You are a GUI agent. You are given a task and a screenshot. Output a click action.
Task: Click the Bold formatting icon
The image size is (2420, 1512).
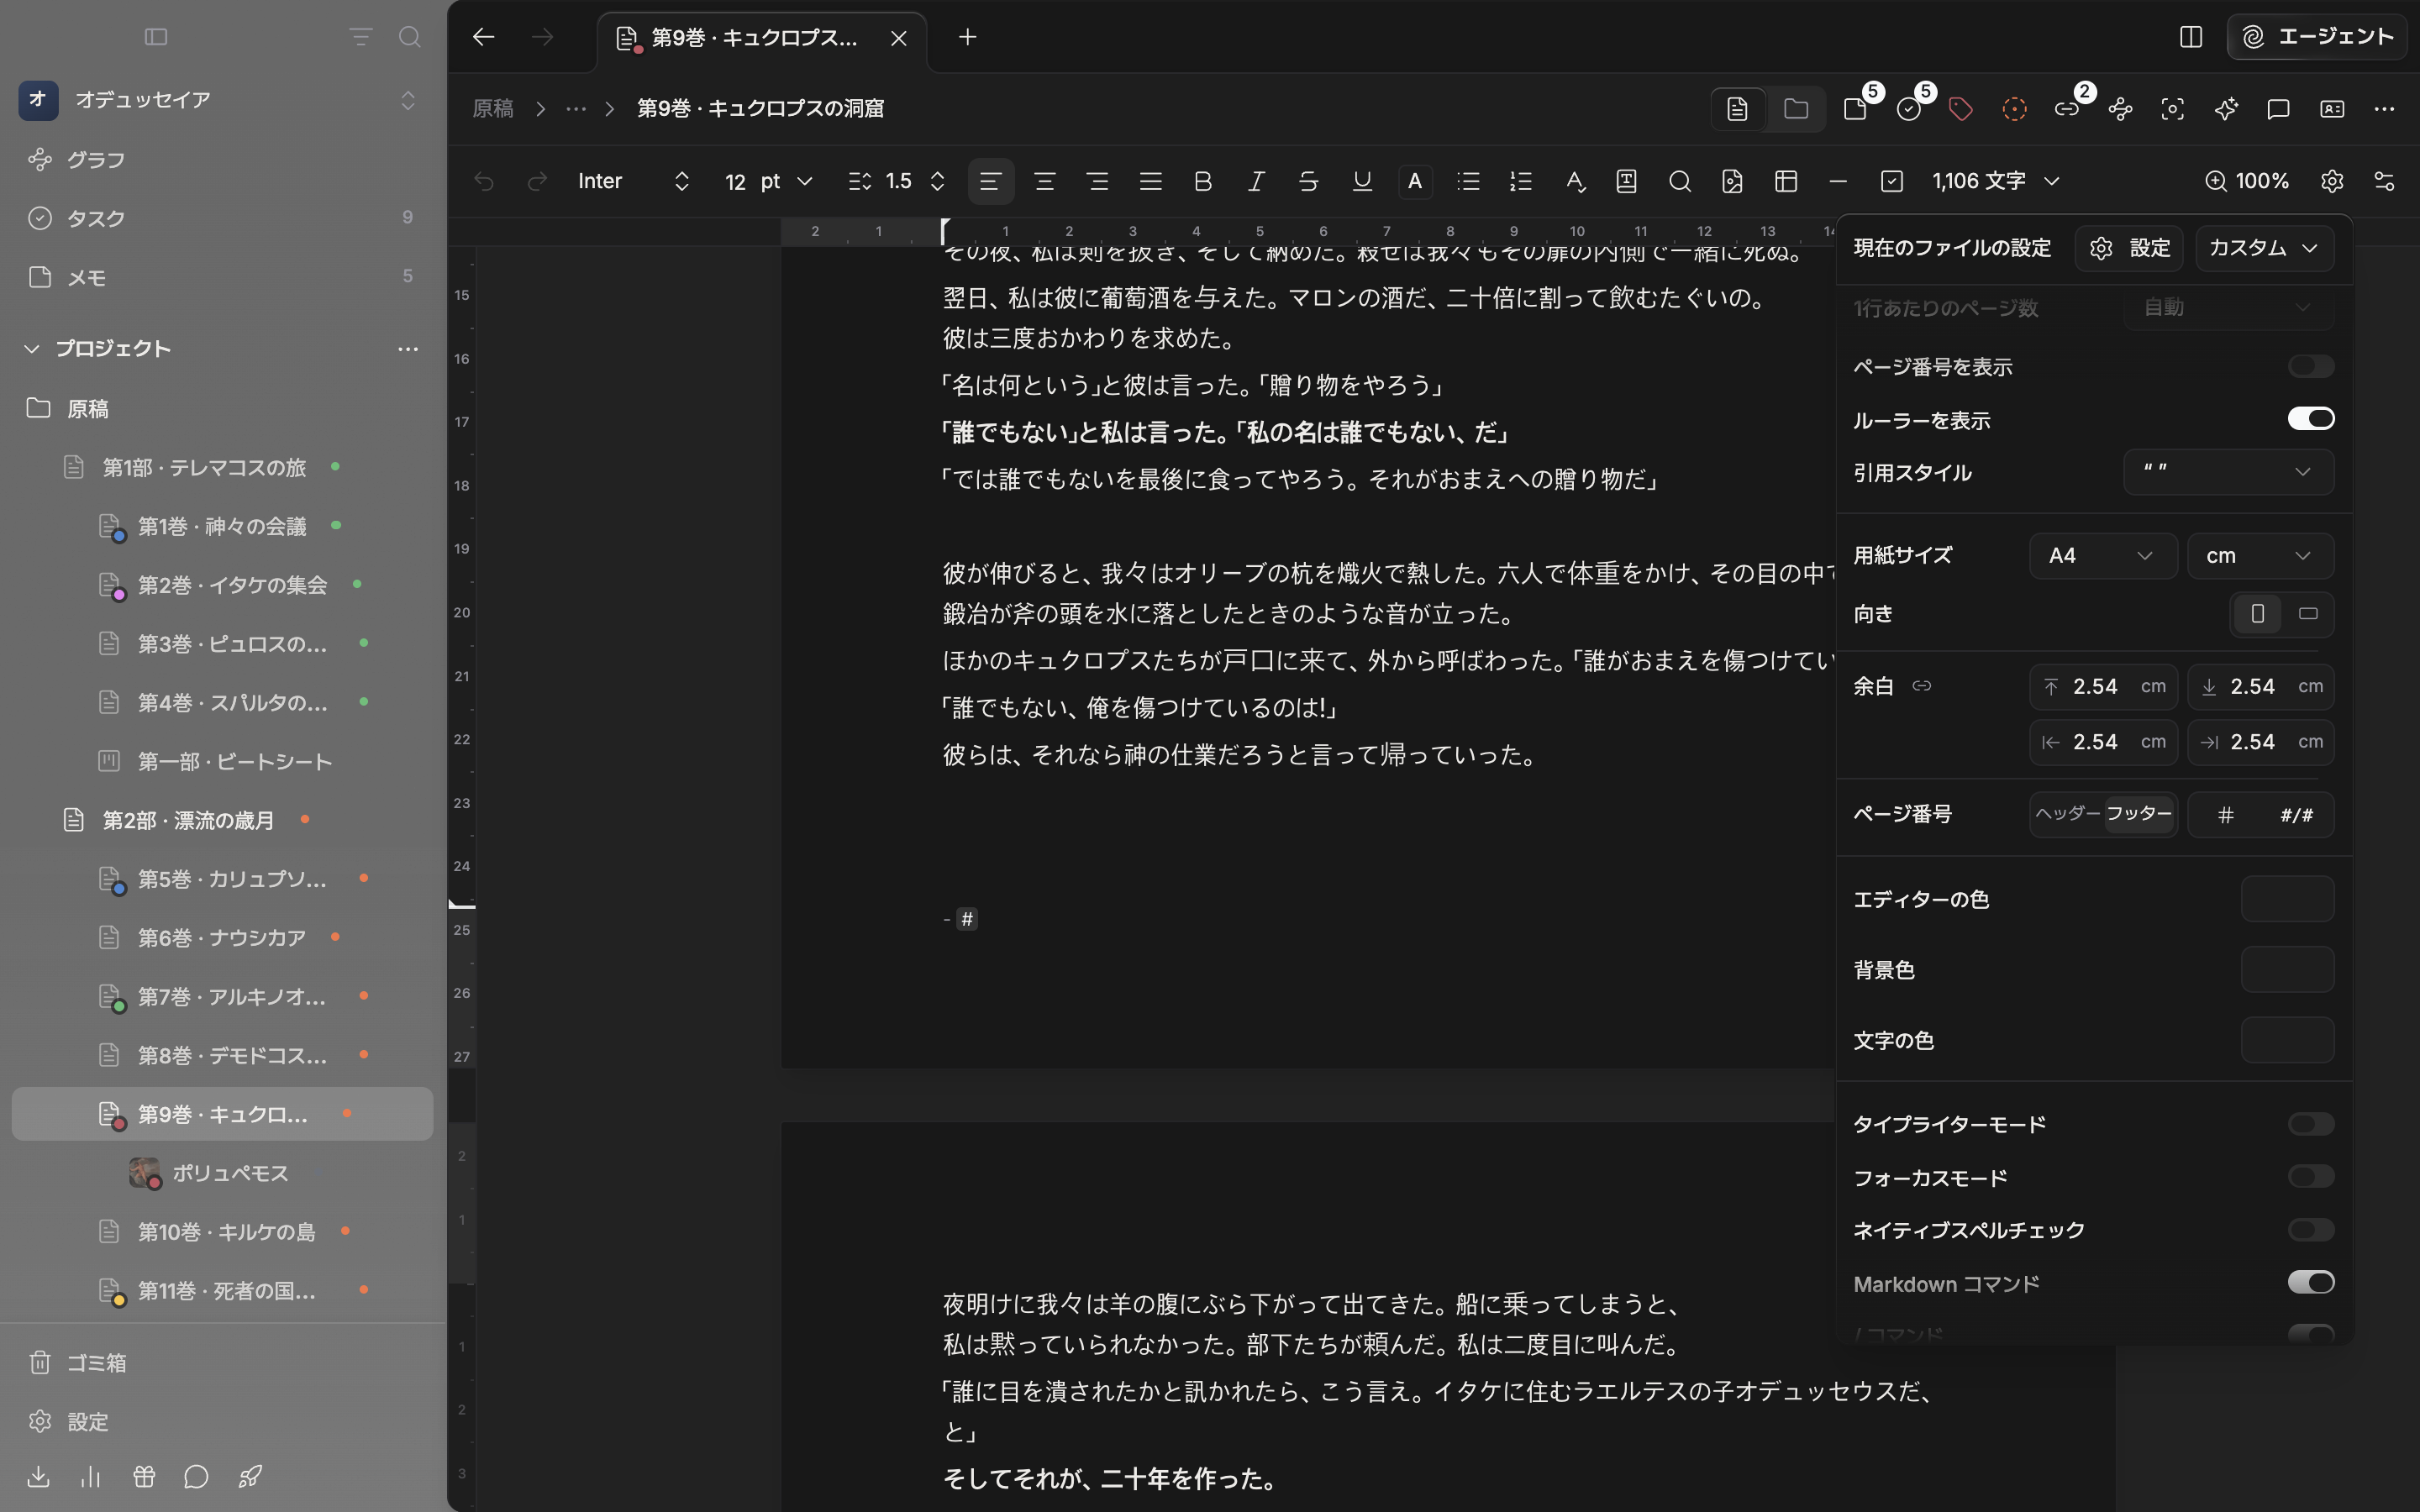click(1203, 181)
